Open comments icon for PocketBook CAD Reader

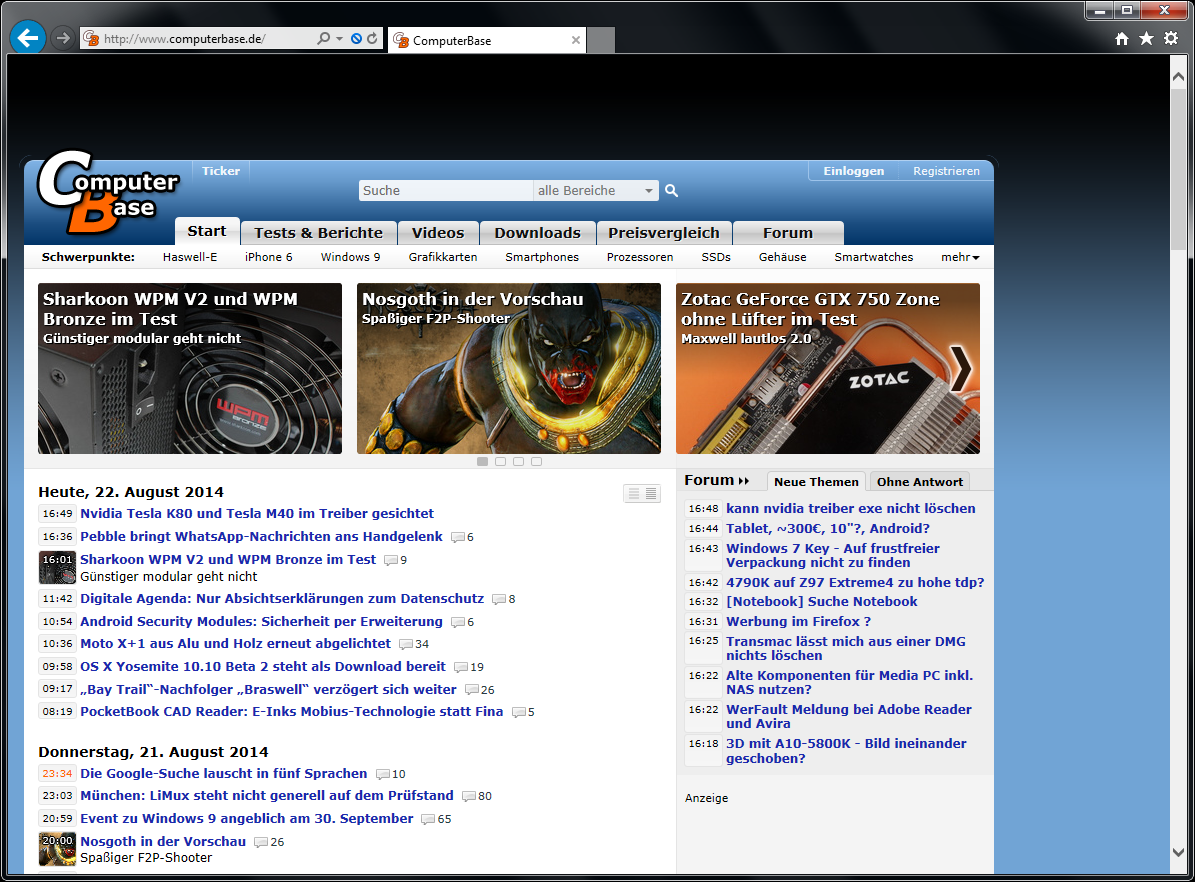point(518,712)
